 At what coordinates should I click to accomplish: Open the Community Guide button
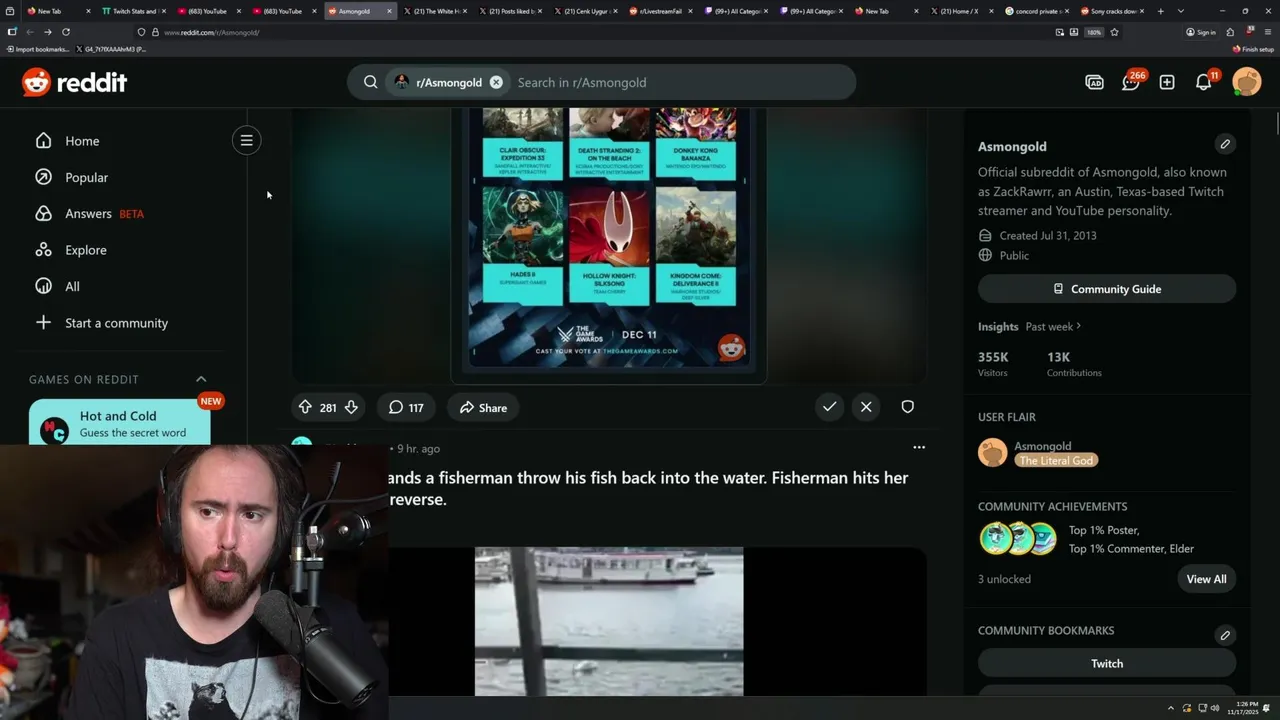click(x=1107, y=289)
